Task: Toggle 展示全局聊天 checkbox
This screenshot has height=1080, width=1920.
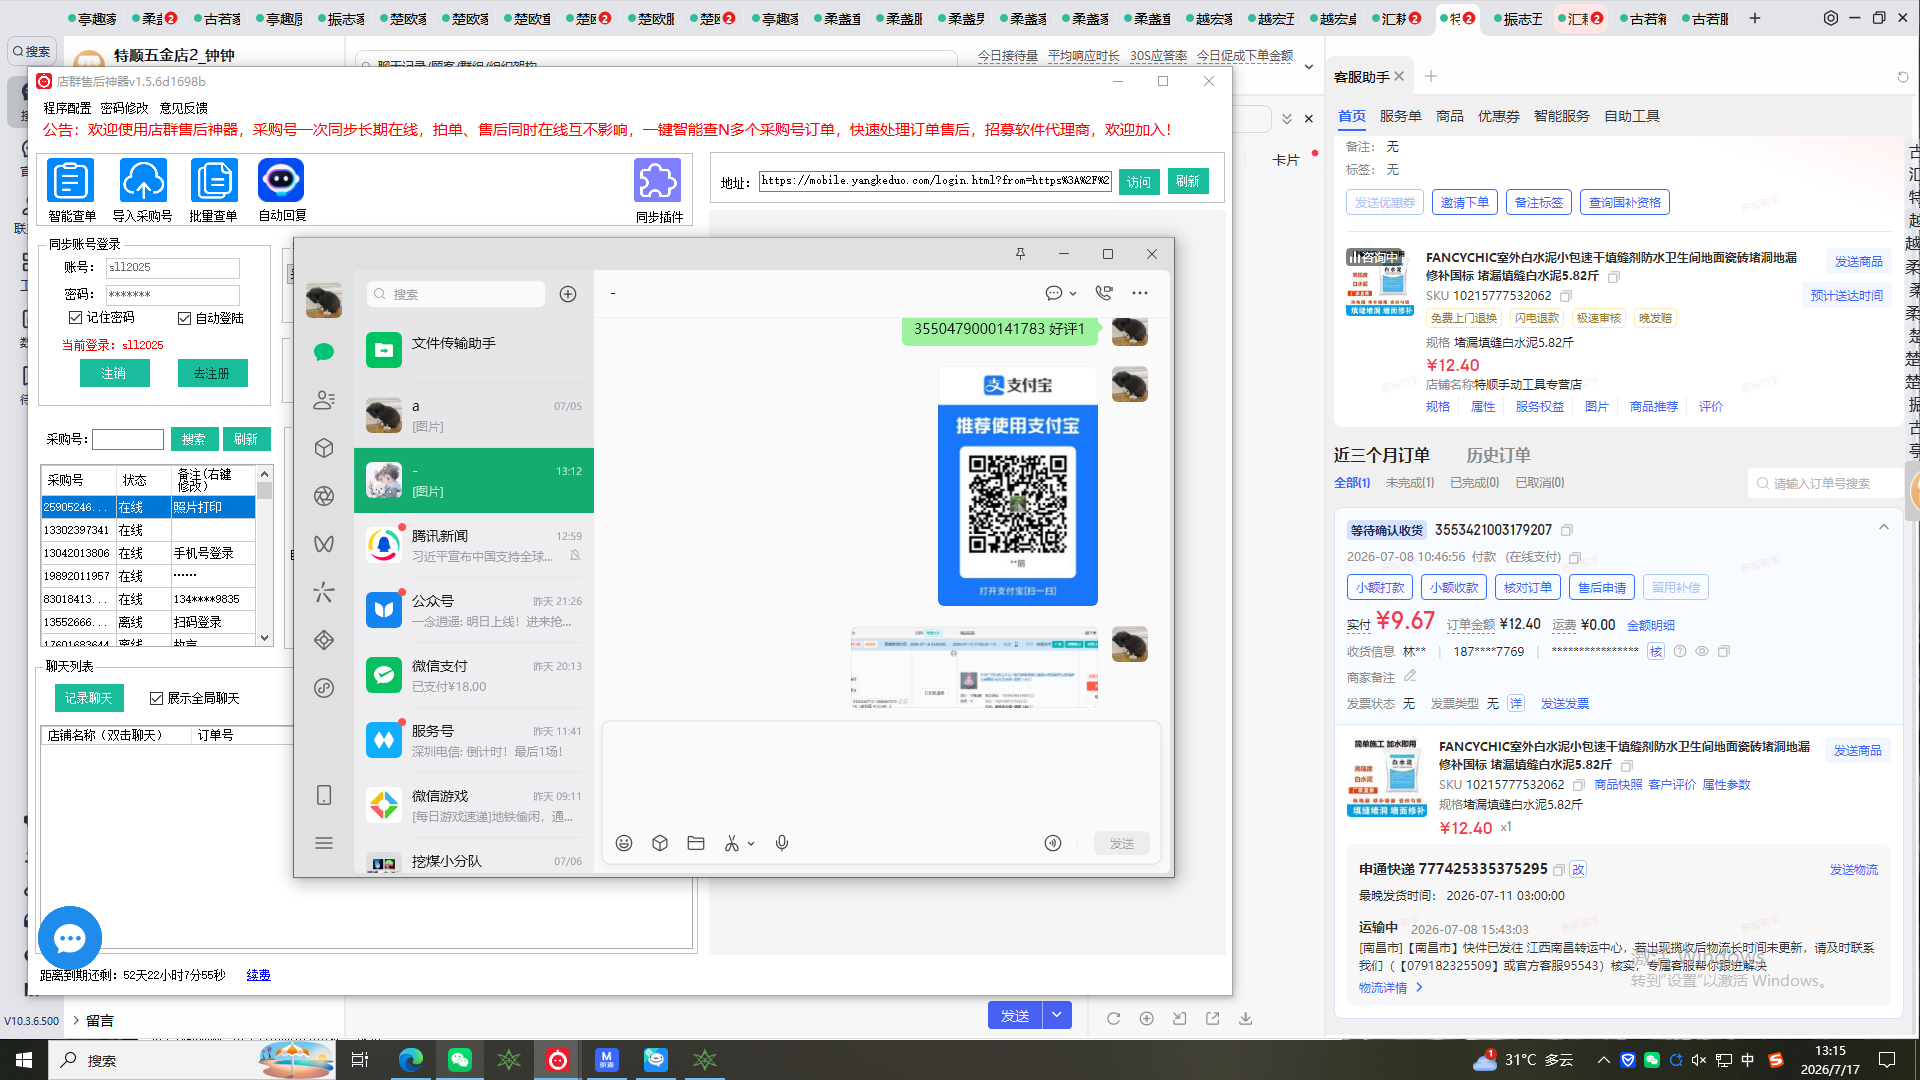Action: [x=157, y=698]
